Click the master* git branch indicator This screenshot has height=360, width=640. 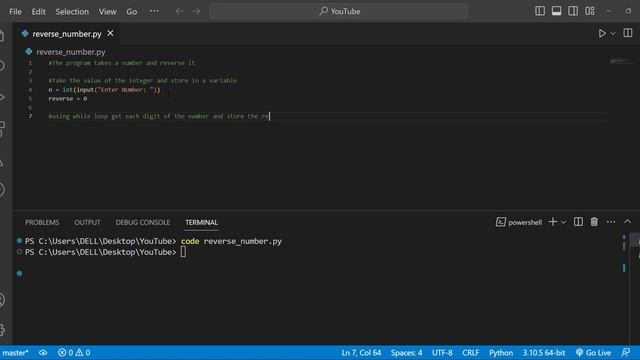point(15,353)
